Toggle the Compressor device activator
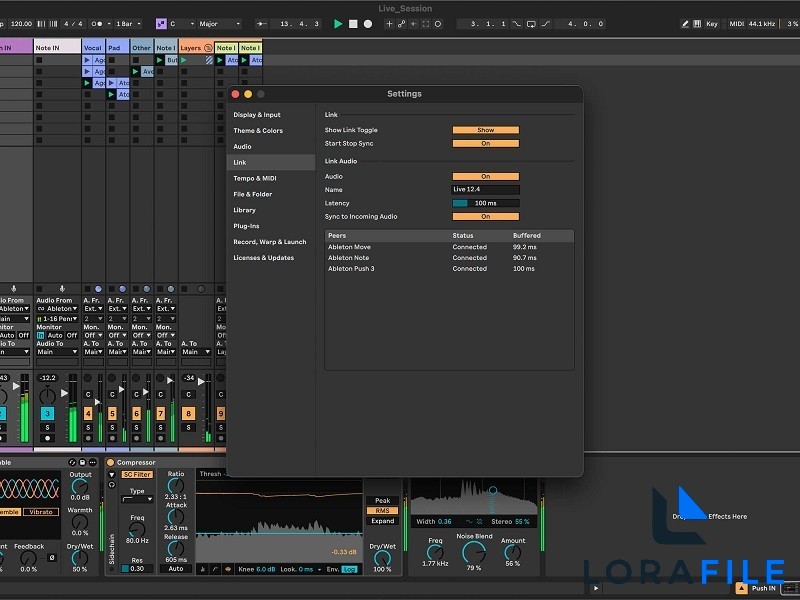800x600 pixels. [110, 463]
